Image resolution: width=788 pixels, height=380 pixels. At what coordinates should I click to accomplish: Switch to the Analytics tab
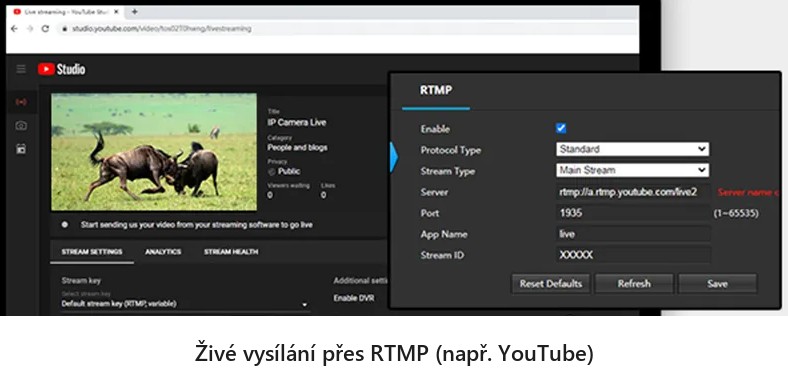tap(163, 252)
